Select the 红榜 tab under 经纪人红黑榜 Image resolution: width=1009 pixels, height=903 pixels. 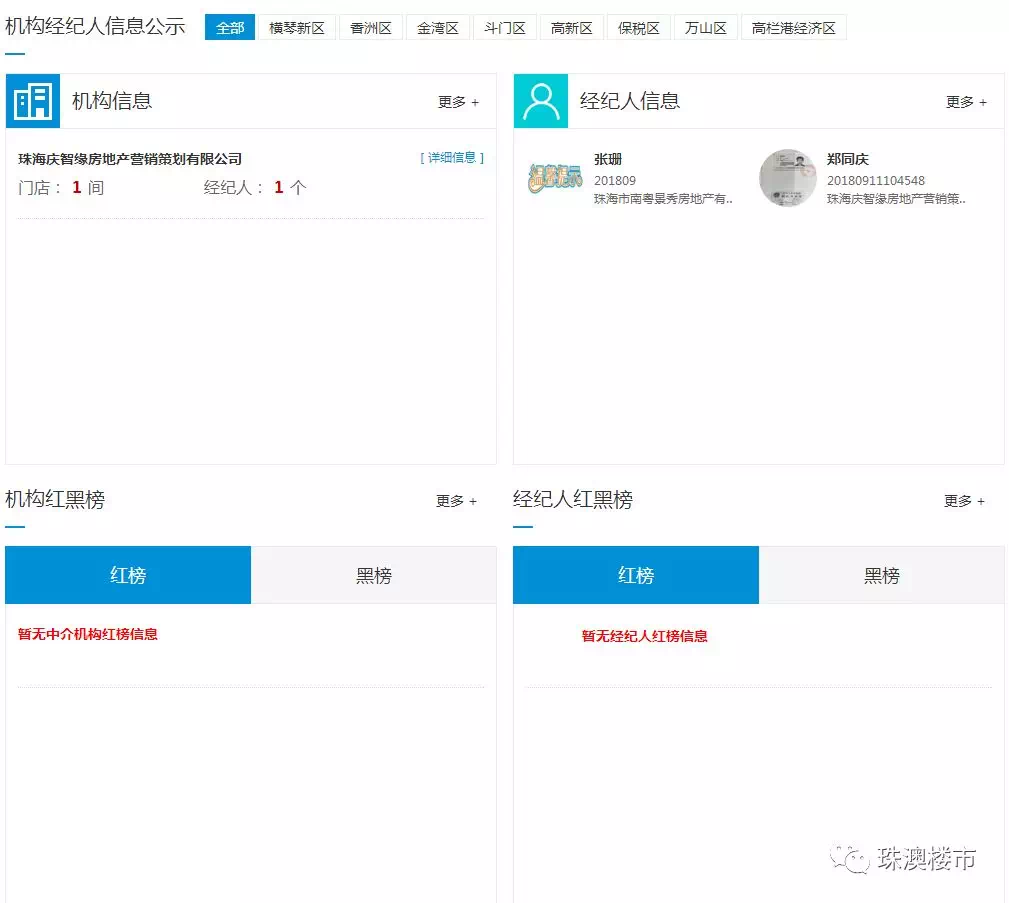pyautogui.click(x=636, y=576)
